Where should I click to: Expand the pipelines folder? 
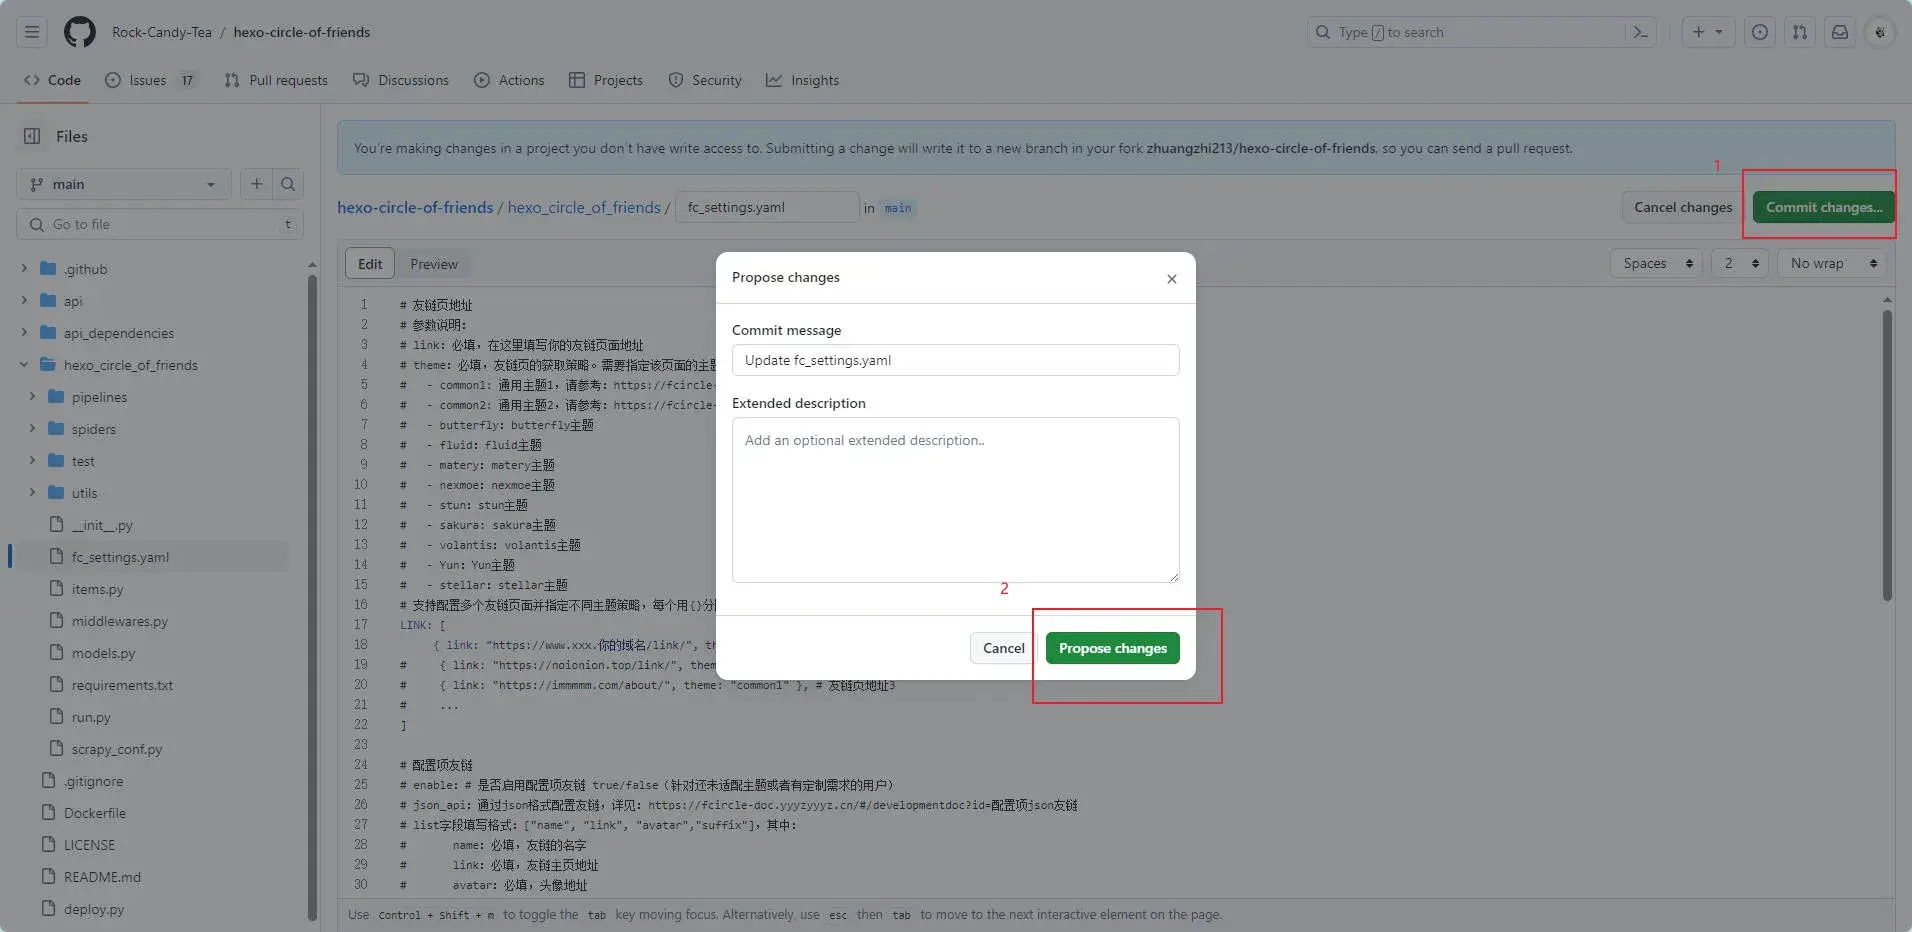tap(32, 397)
